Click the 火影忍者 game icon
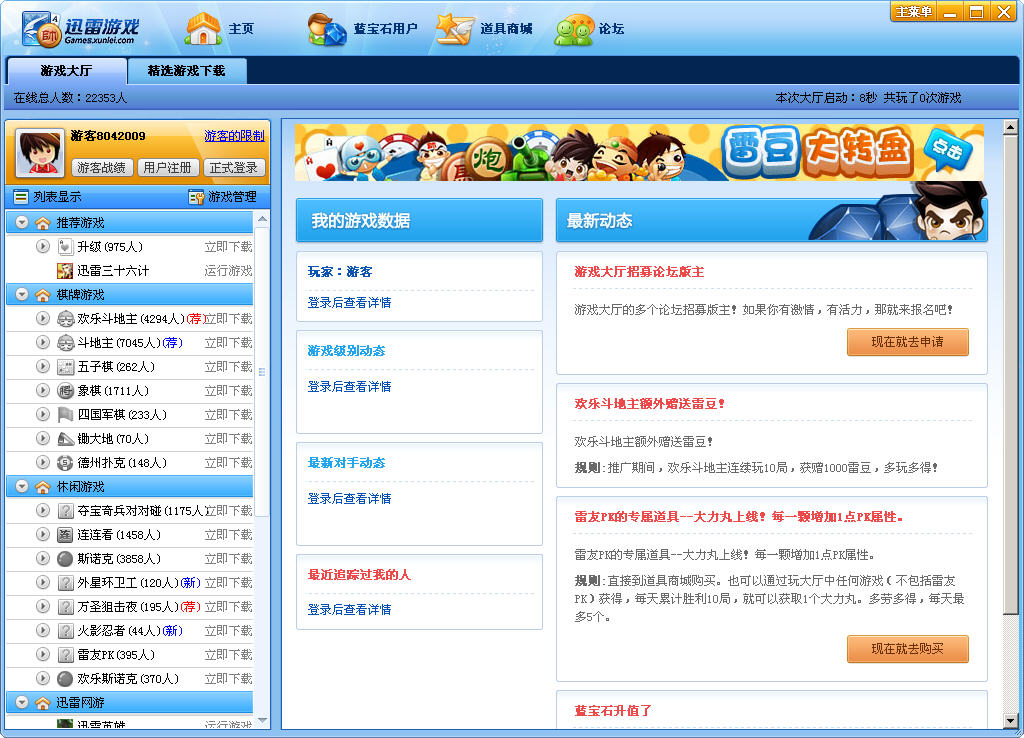The height and width of the screenshot is (738, 1024). click(65, 631)
